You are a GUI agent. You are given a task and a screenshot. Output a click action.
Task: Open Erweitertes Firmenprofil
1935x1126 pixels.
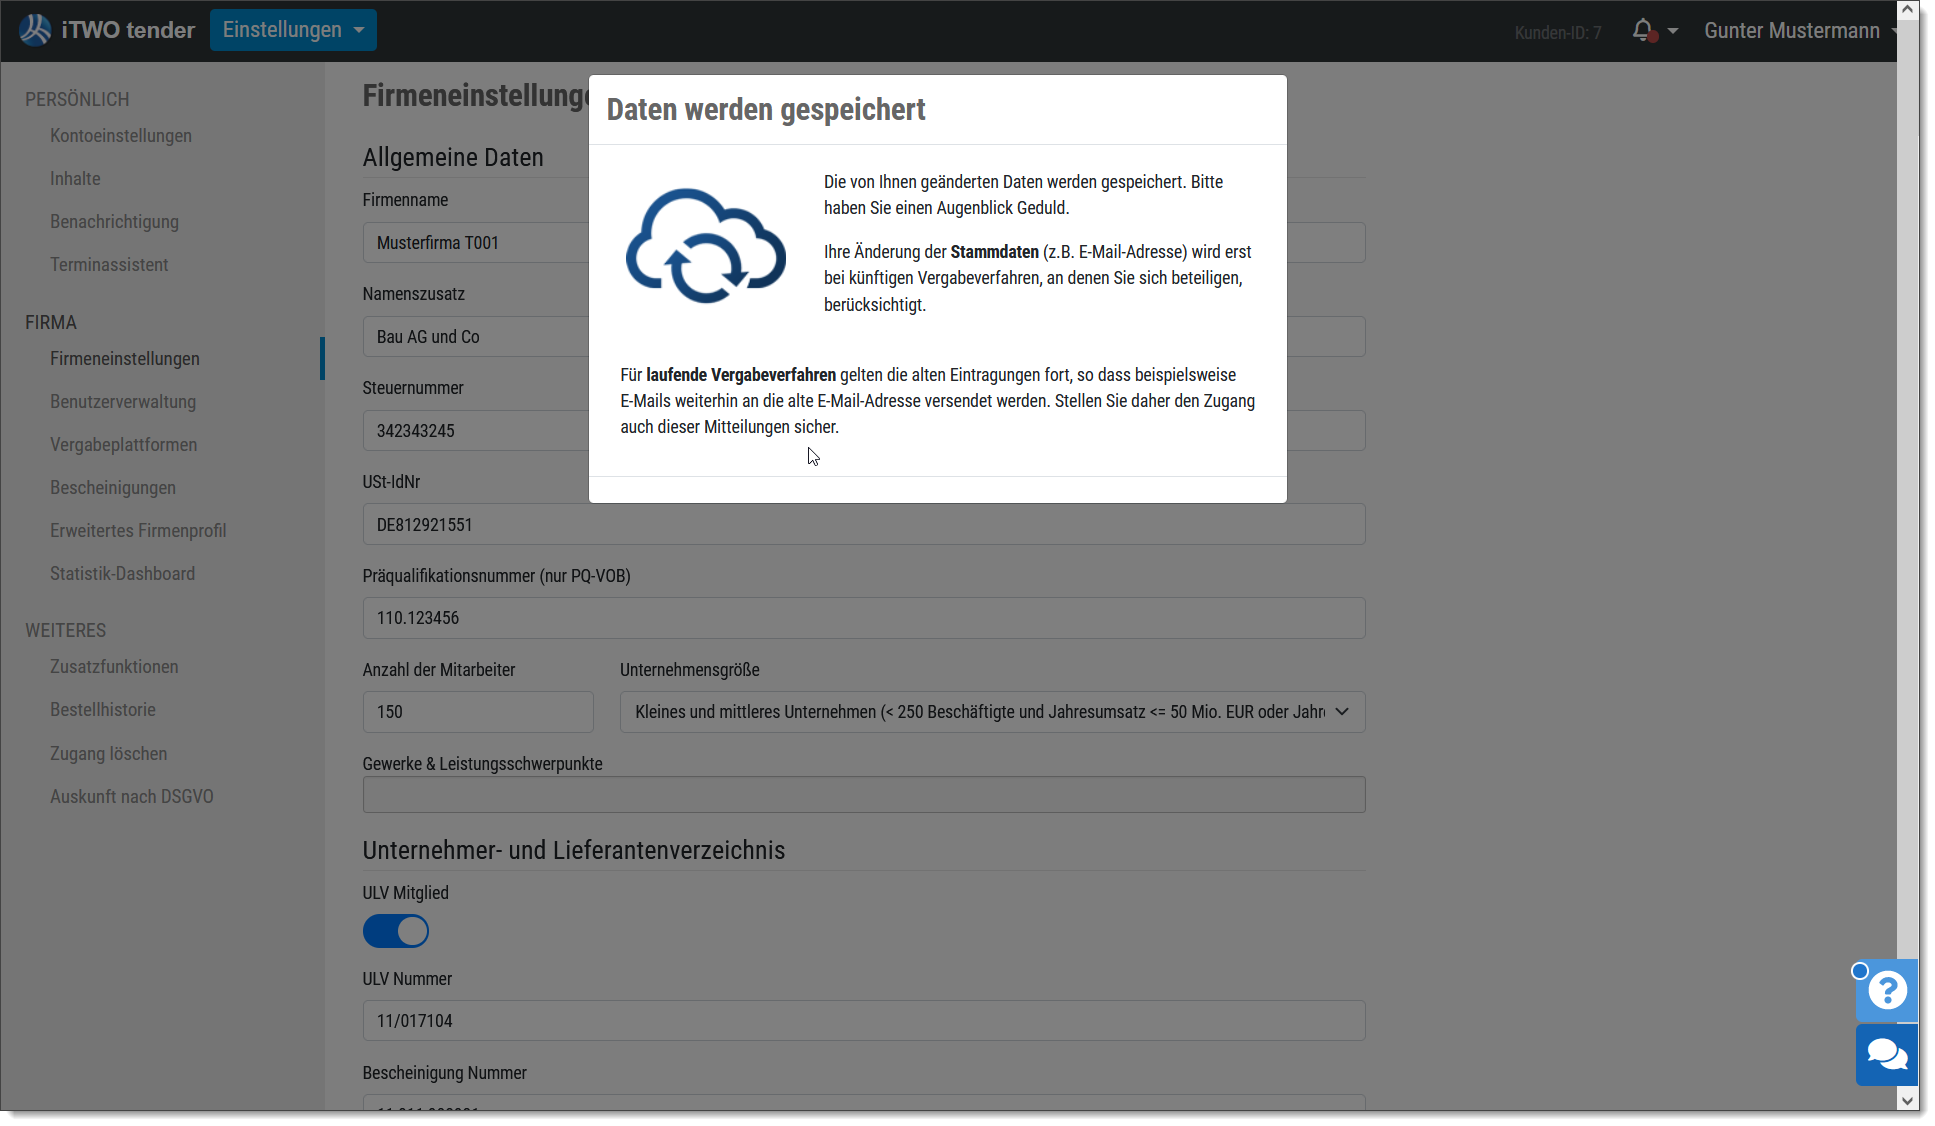point(138,531)
